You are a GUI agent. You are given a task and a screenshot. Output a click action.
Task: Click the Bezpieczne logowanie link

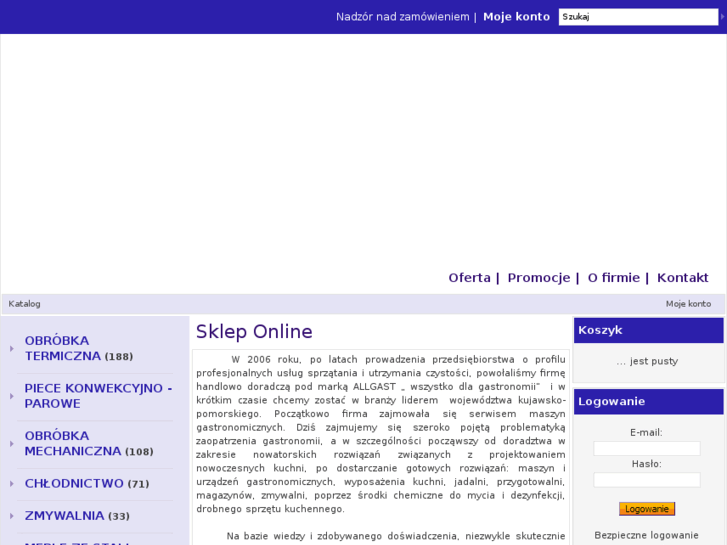(646, 535)
